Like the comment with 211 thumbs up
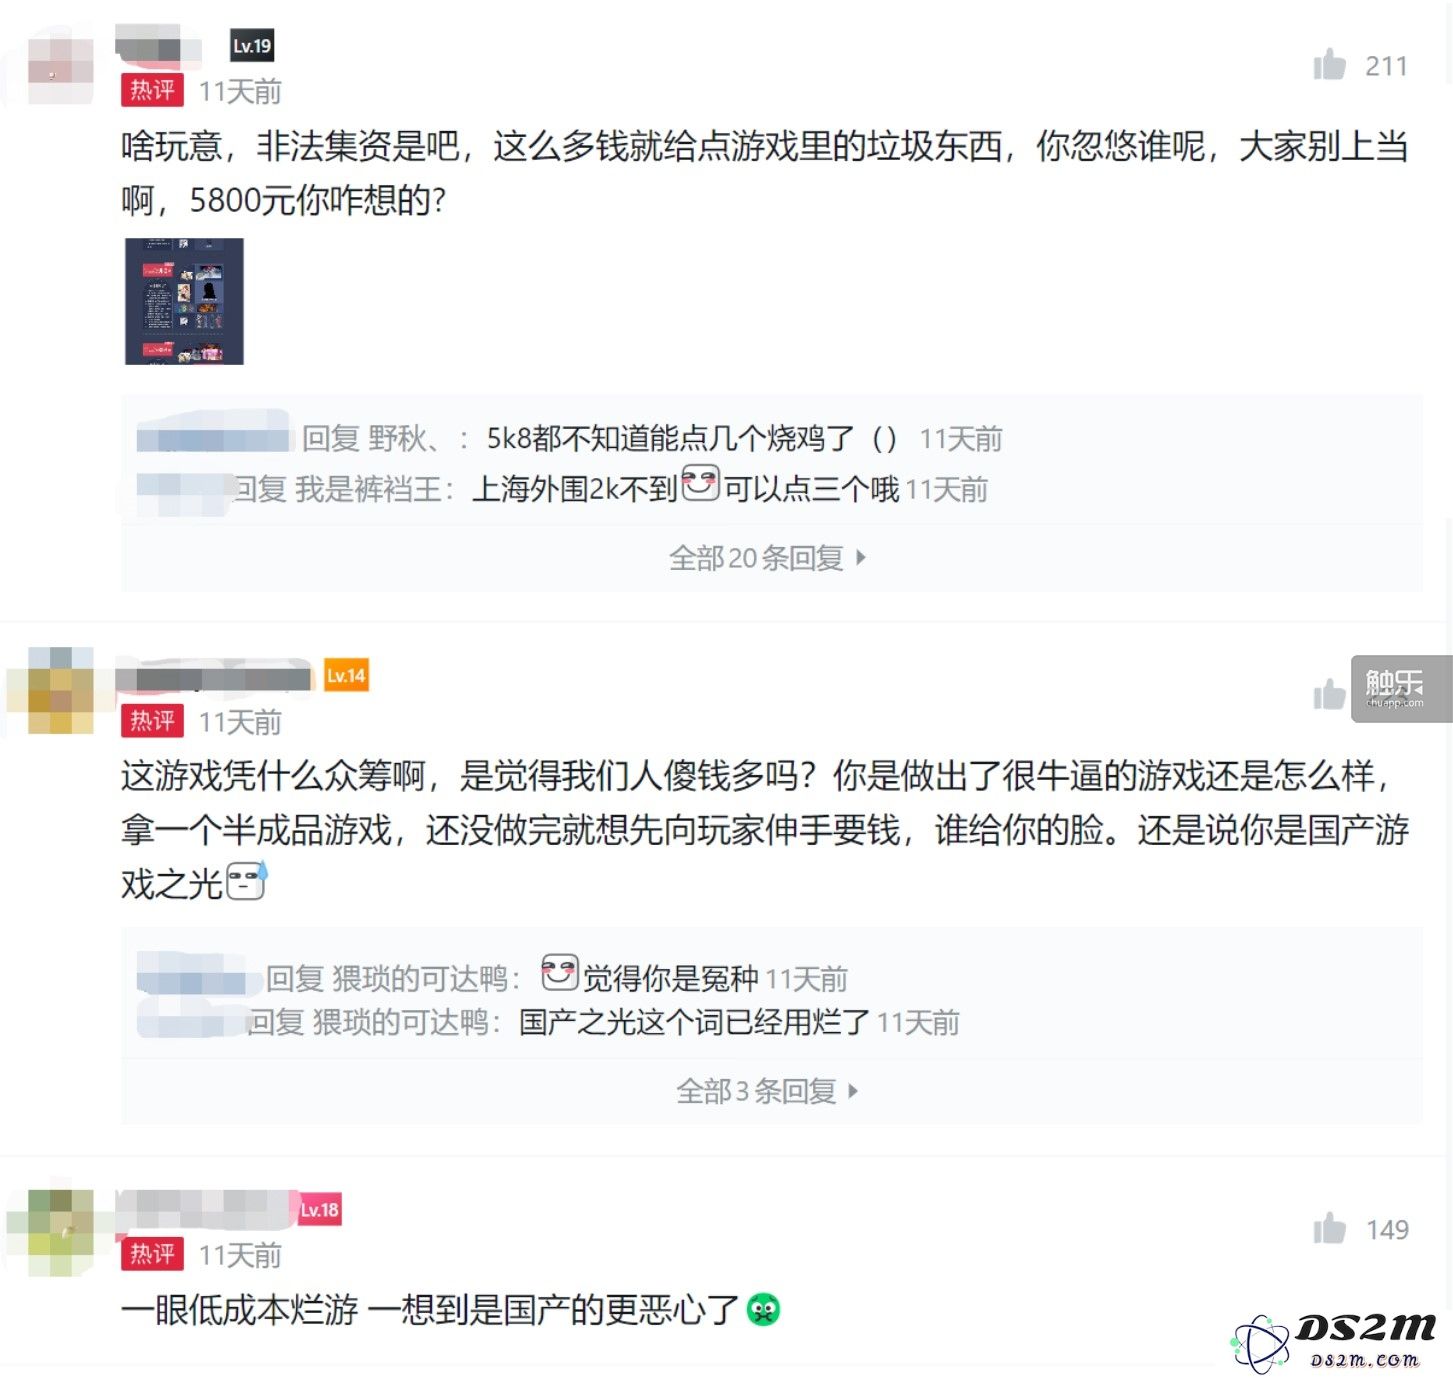The height and width of the screenshot is (1378, 1453). coord(1329,65)
